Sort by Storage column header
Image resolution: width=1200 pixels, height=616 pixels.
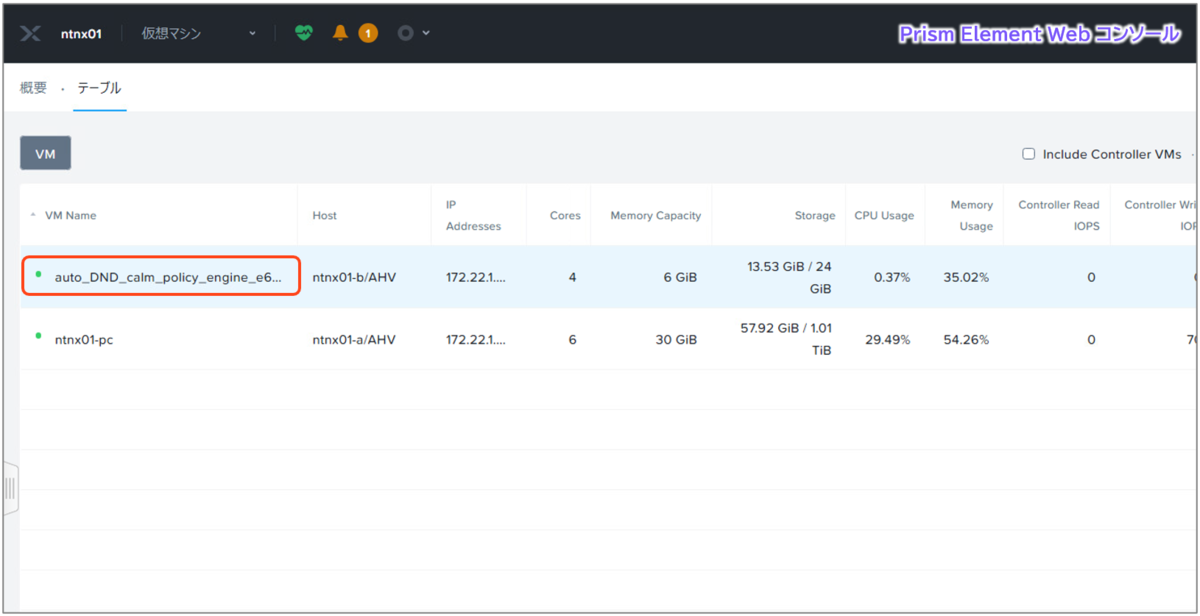tap(815, 215)
